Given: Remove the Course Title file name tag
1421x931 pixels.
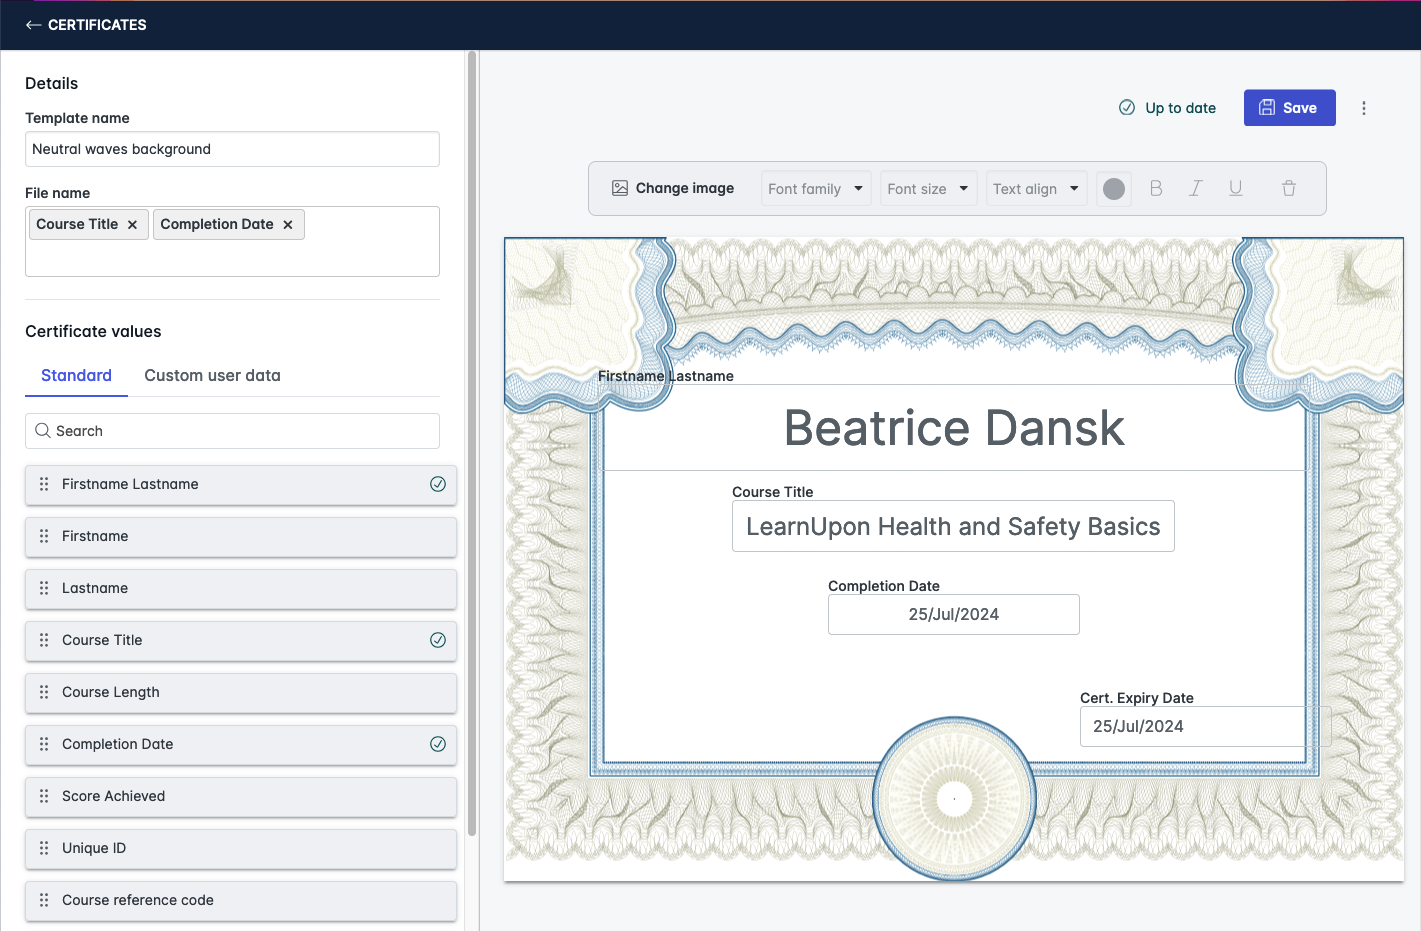Looking at the screenshot, I should pyautogui.click(x=132, y=225).
